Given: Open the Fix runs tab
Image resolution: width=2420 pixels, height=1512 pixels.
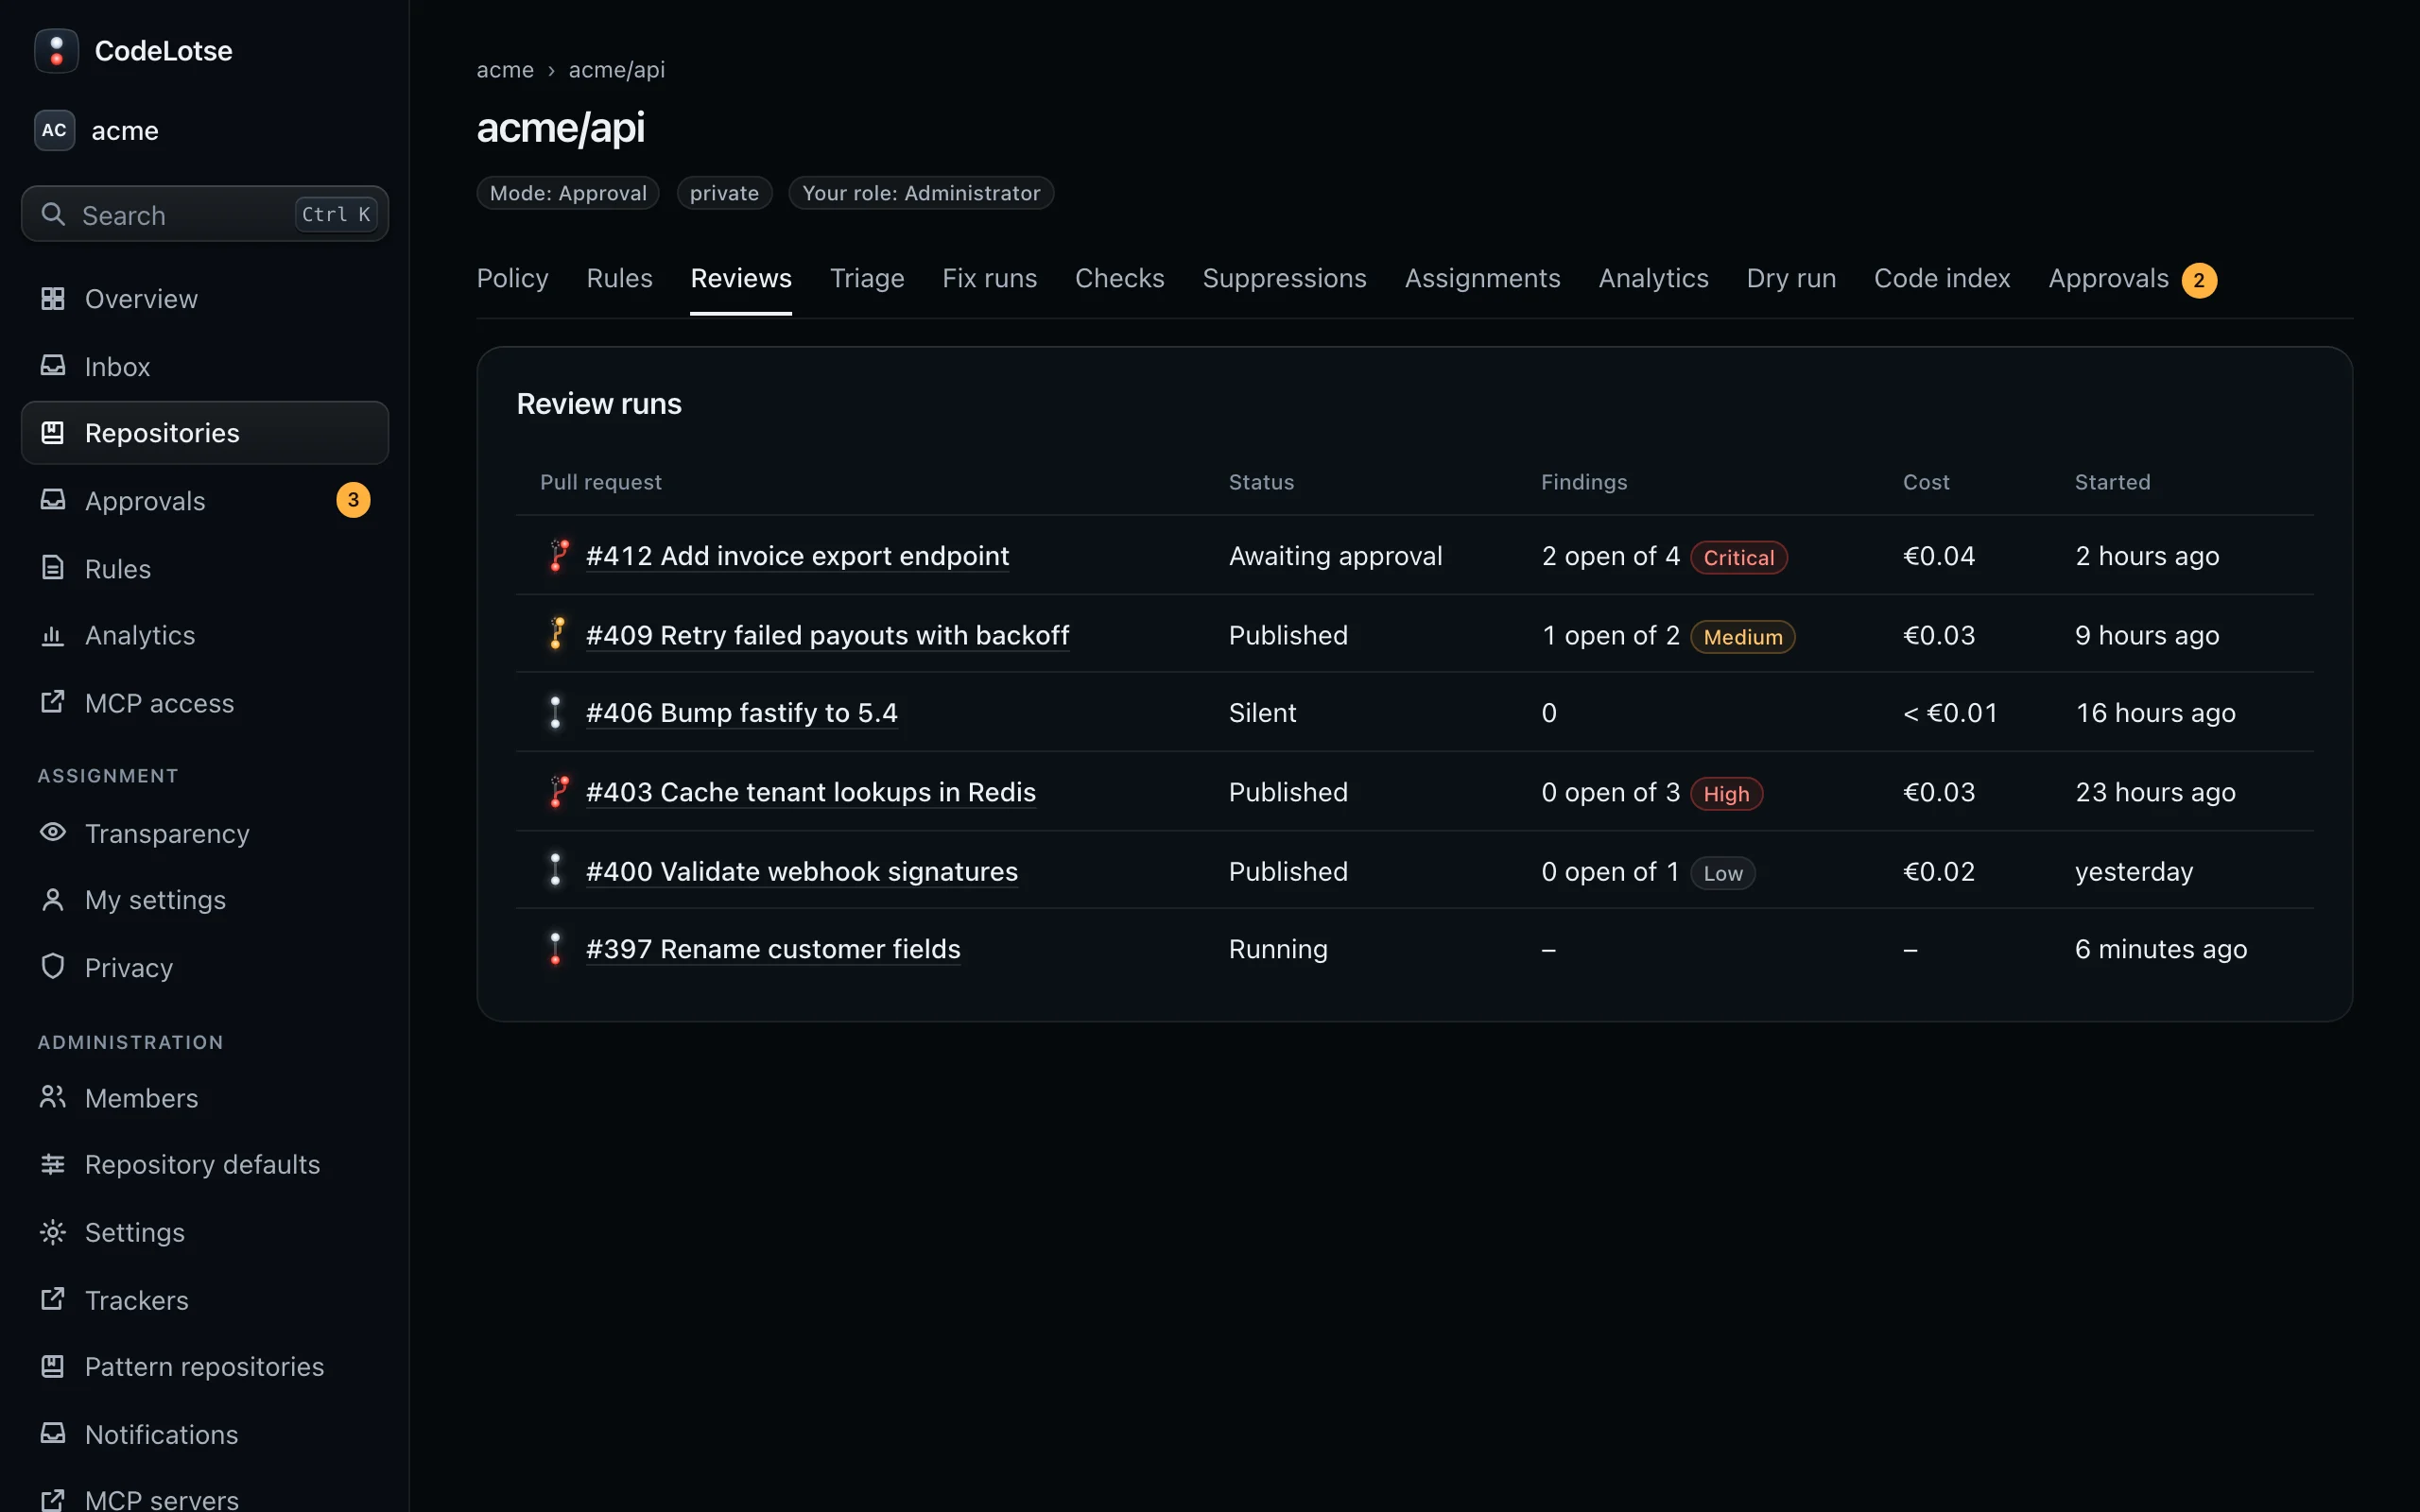Looking at the screenshot, I should point(989,278).
